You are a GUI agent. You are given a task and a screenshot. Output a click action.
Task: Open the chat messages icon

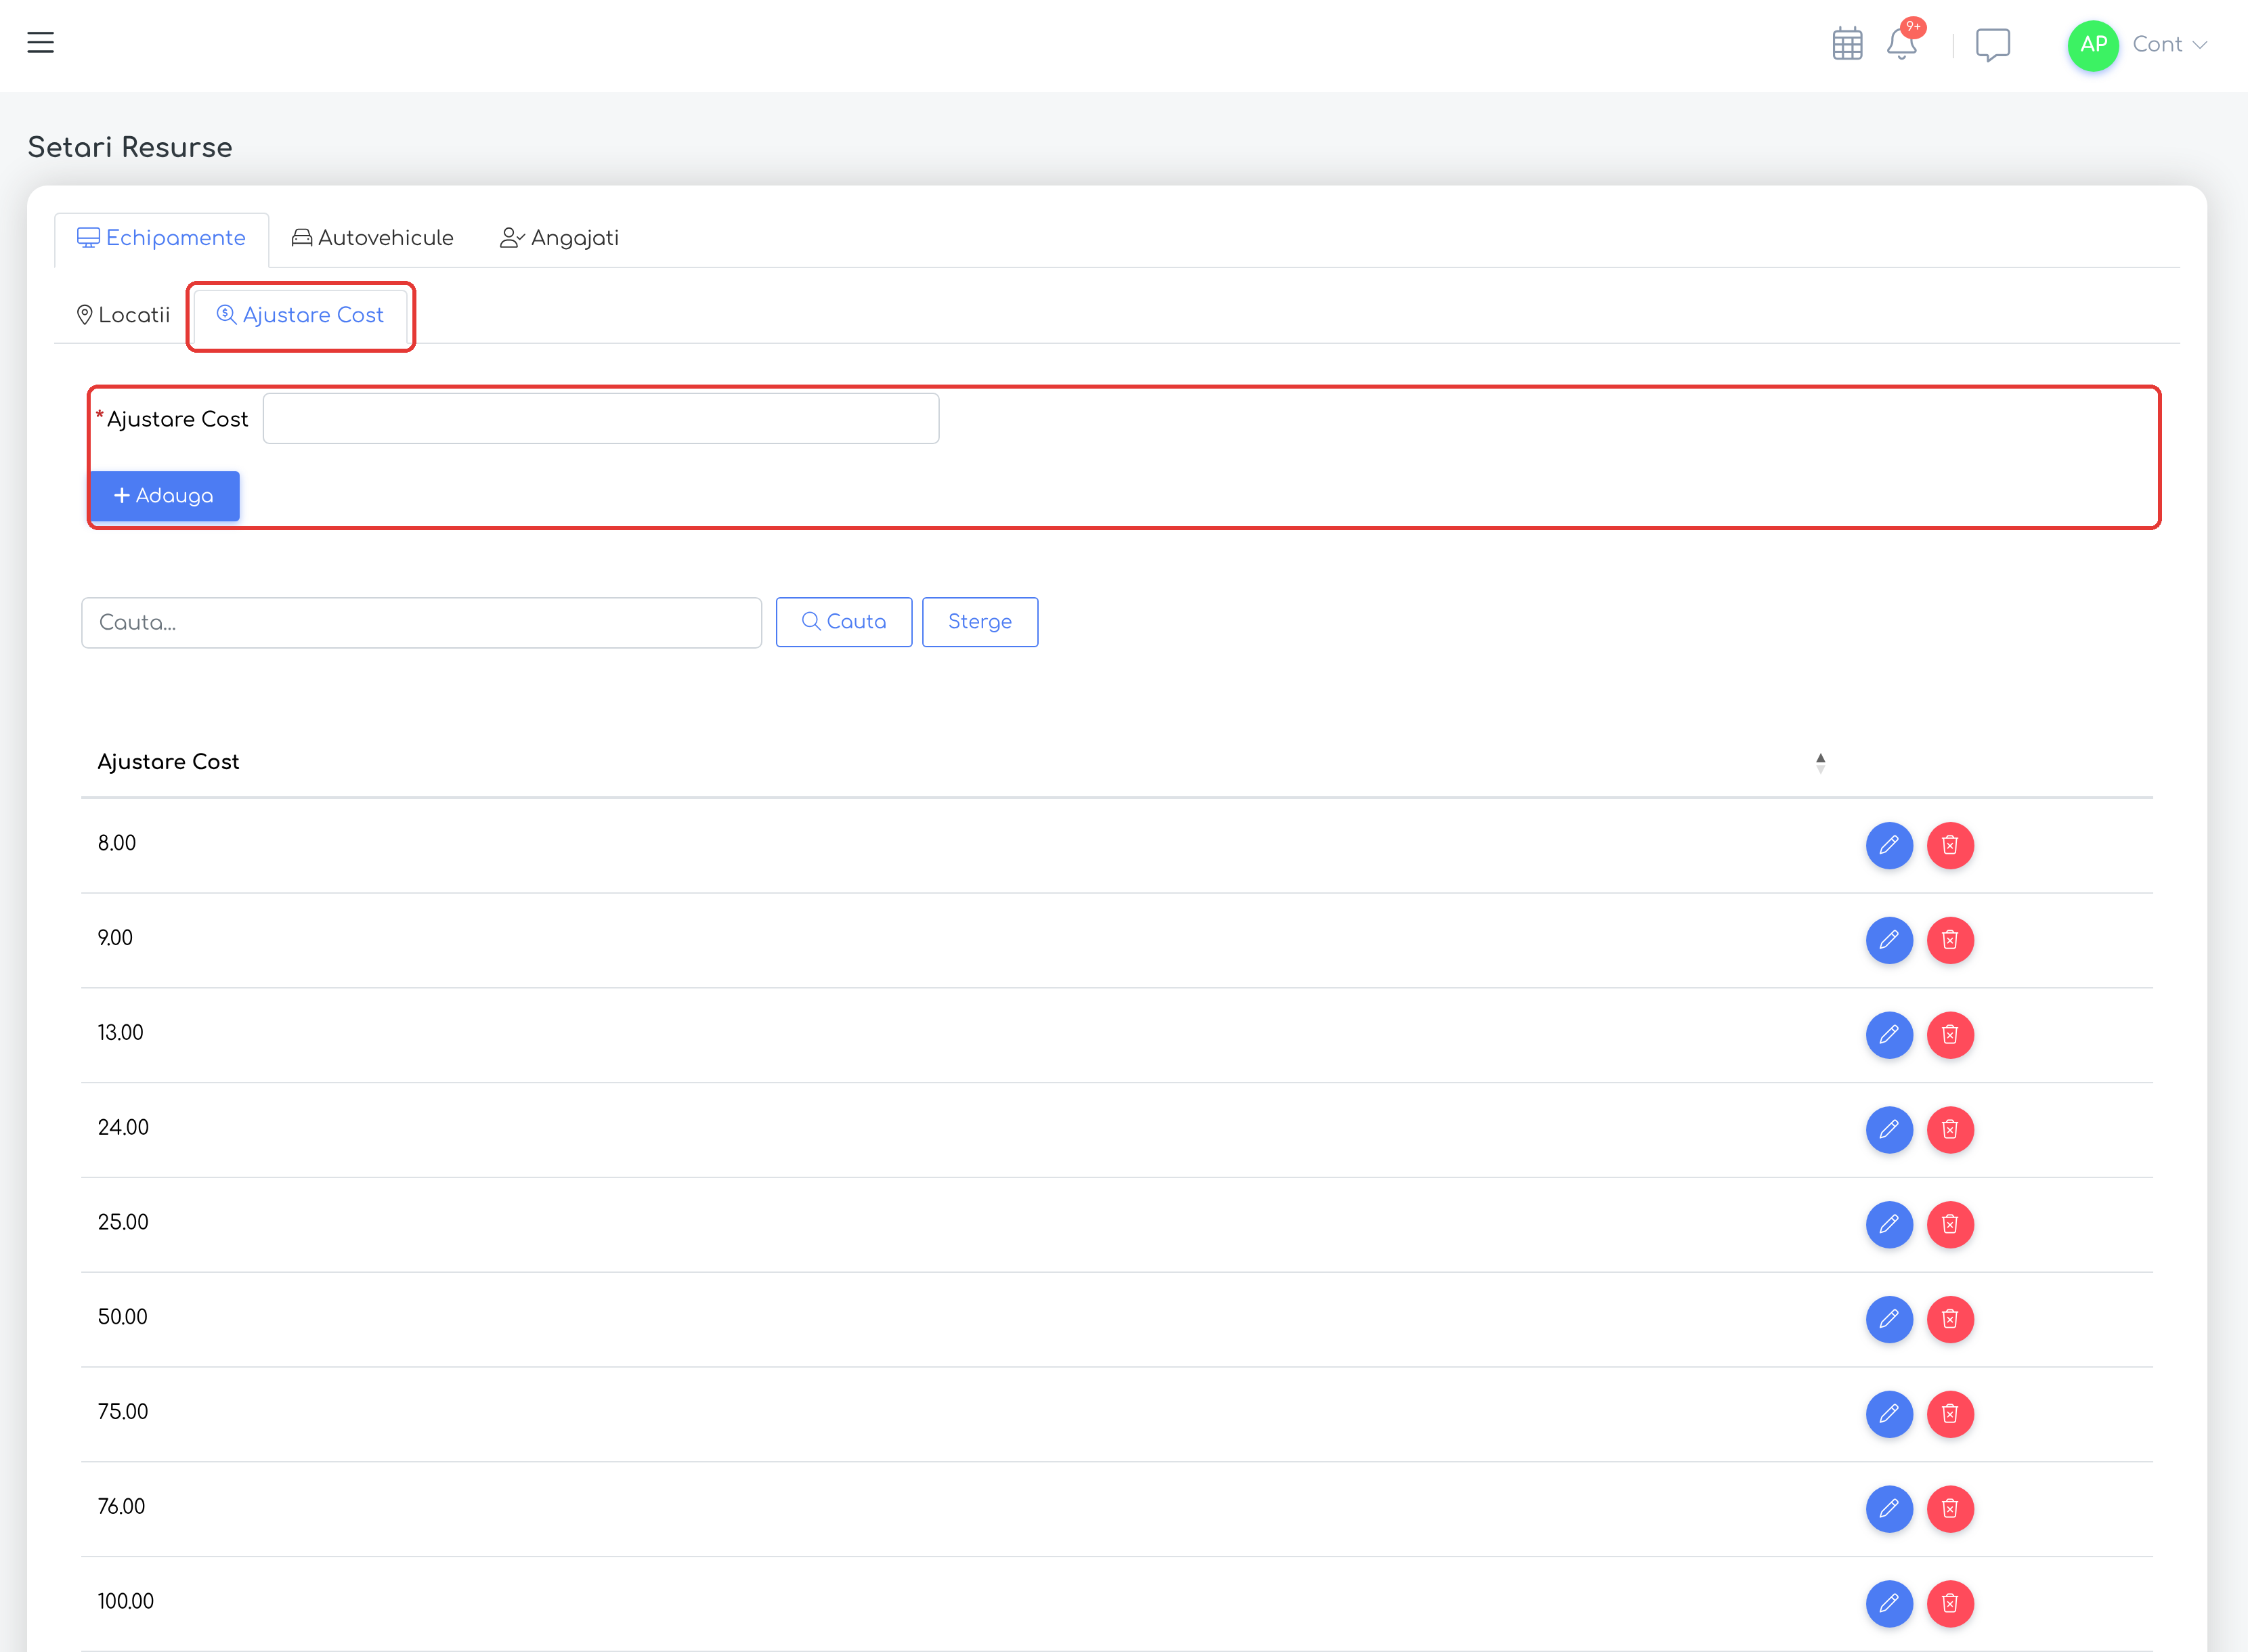coord(1992,45)
